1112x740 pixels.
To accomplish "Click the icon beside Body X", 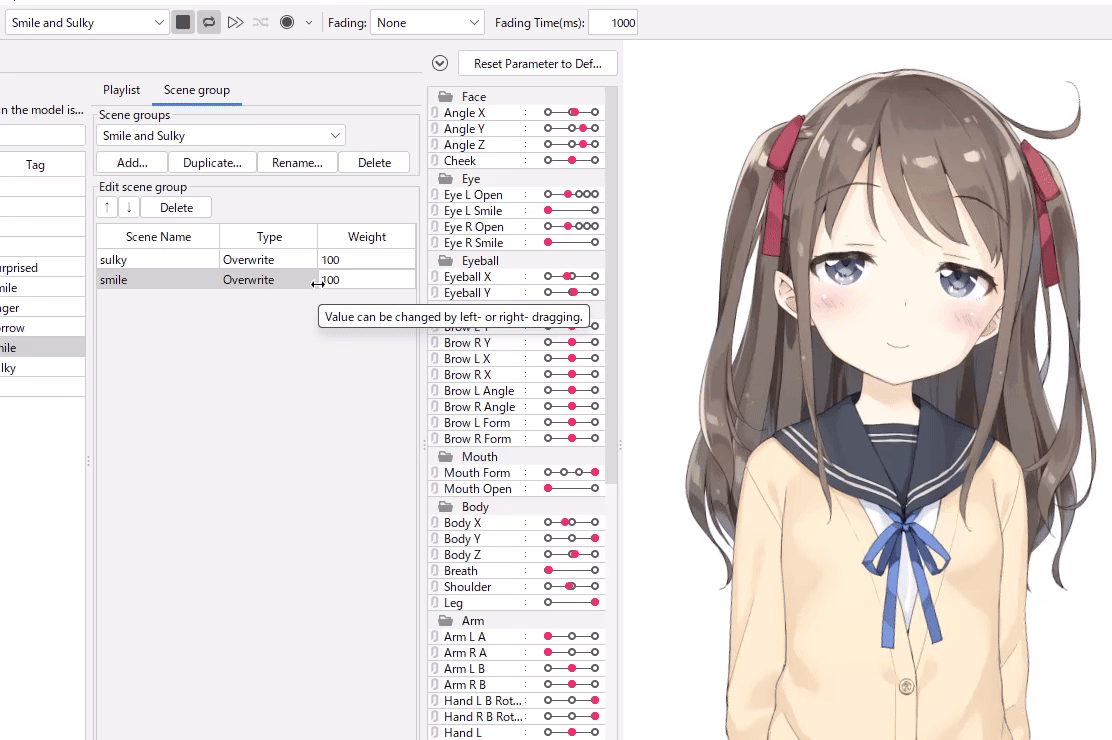I will [435, 523].
